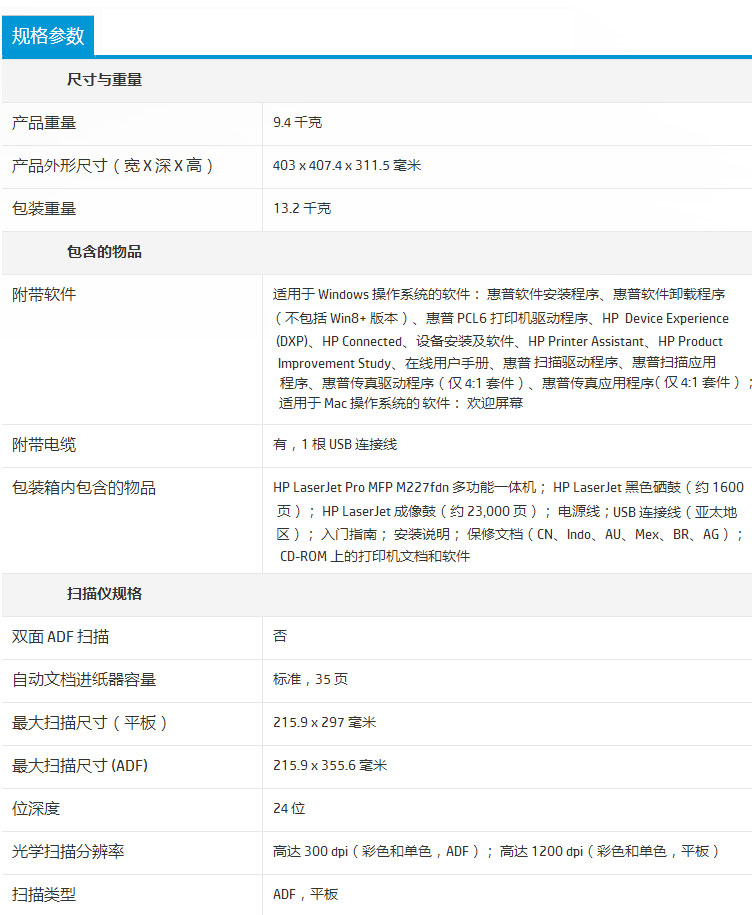Screen dimensions: 752x915
Task: Click the 9.4 千克 value
Action: point(298,123)
